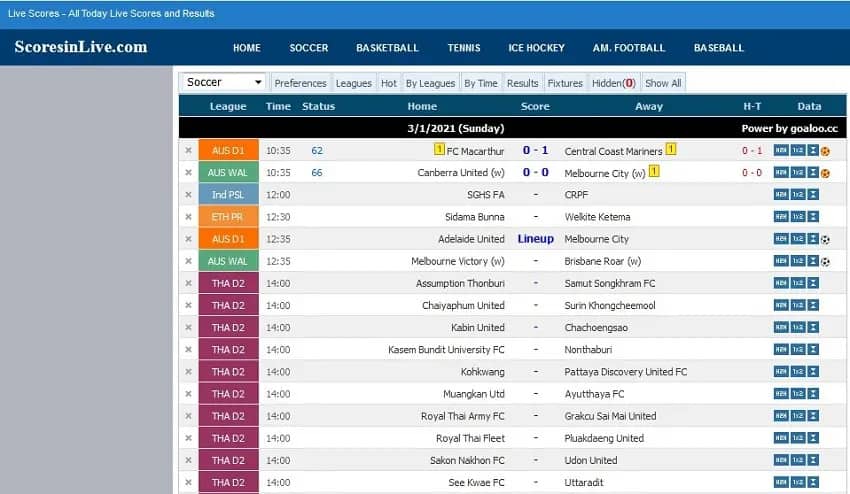Open AM. FOOTBALL in top navigation
The image size is (850, 494).
629,48
